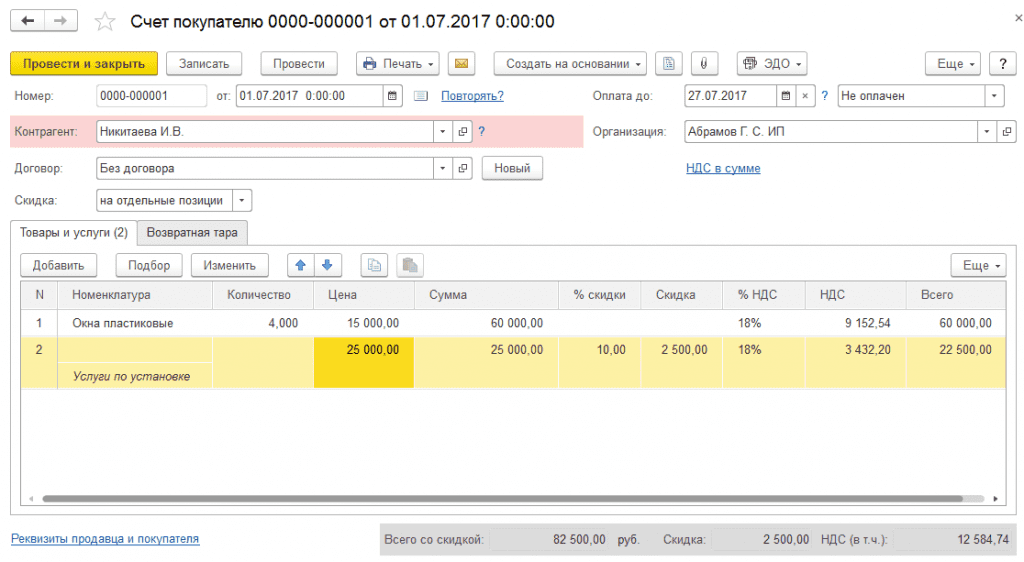Open the top Еще menu
This screenshot has width=1024, height=562.
click(x=953, y=64)
